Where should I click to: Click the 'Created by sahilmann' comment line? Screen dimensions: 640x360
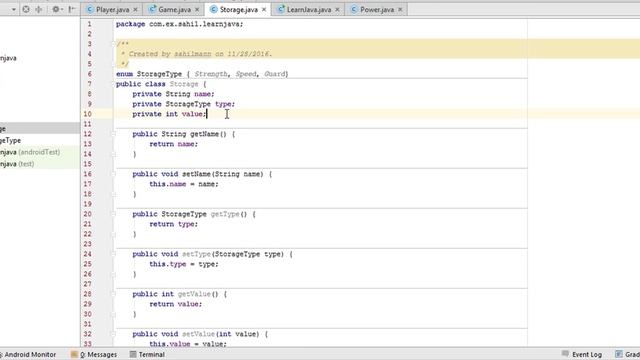click(196, 54)
